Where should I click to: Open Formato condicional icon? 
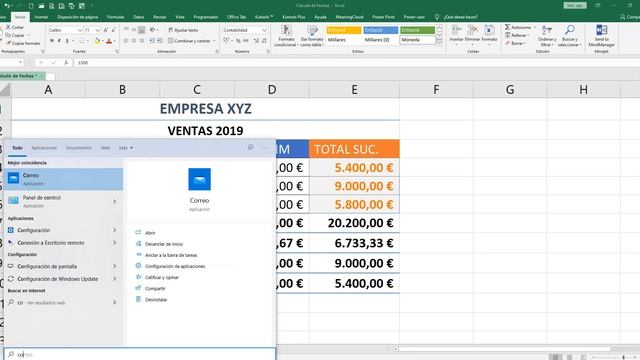[x=287, y=31]
